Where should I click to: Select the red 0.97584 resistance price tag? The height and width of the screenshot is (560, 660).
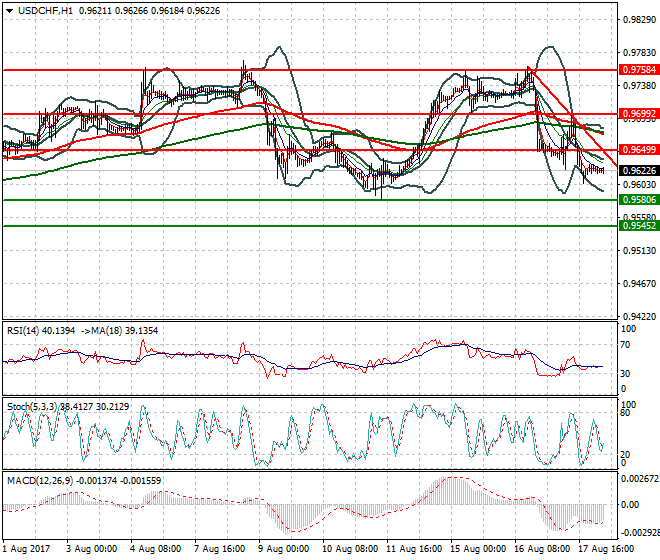coord(638,70)
